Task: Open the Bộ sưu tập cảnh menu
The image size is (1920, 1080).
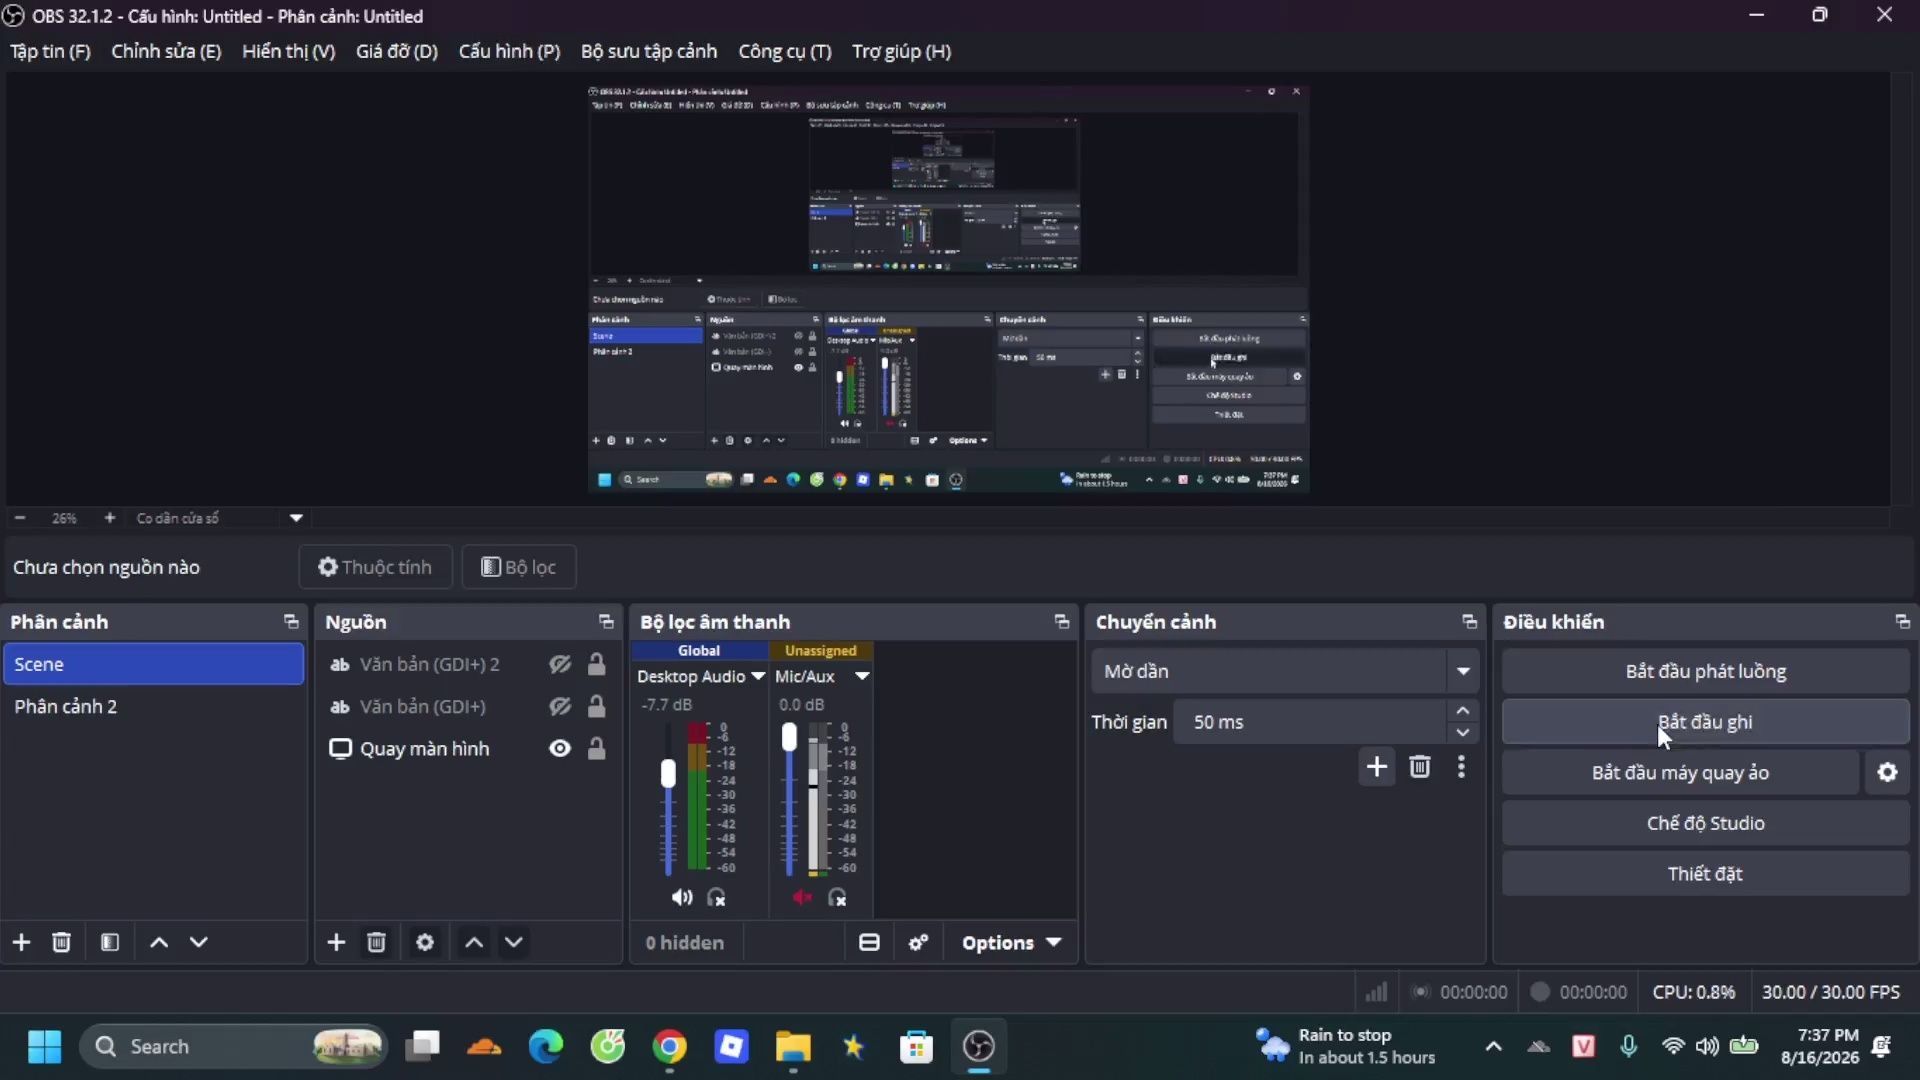Action: pyautogui.click(x=649, y=51)
